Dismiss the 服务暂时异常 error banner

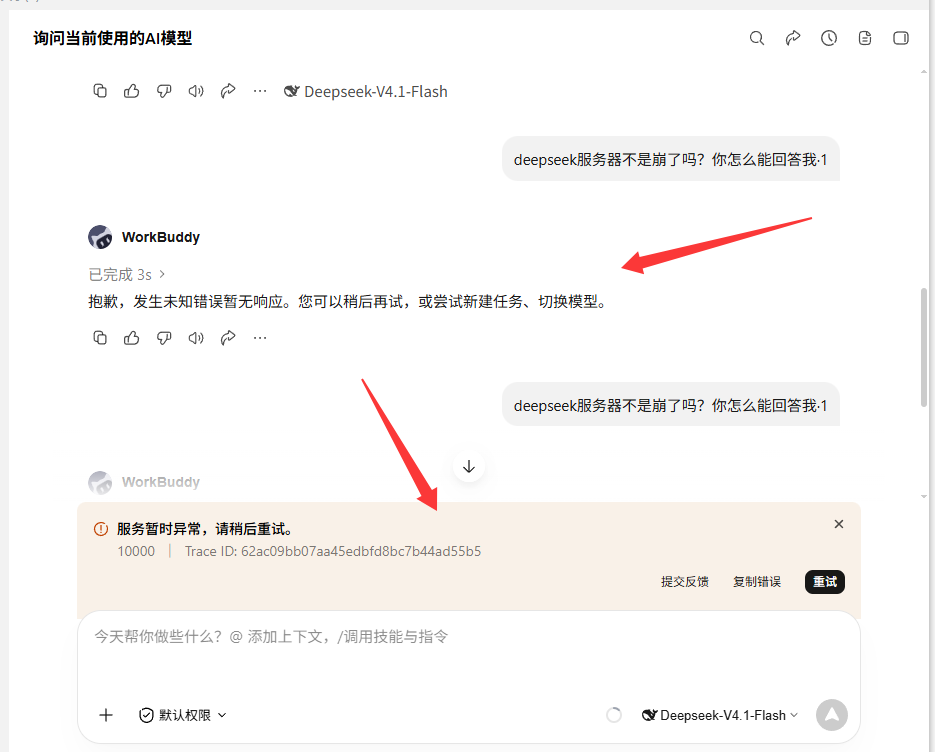pos(838,524)
